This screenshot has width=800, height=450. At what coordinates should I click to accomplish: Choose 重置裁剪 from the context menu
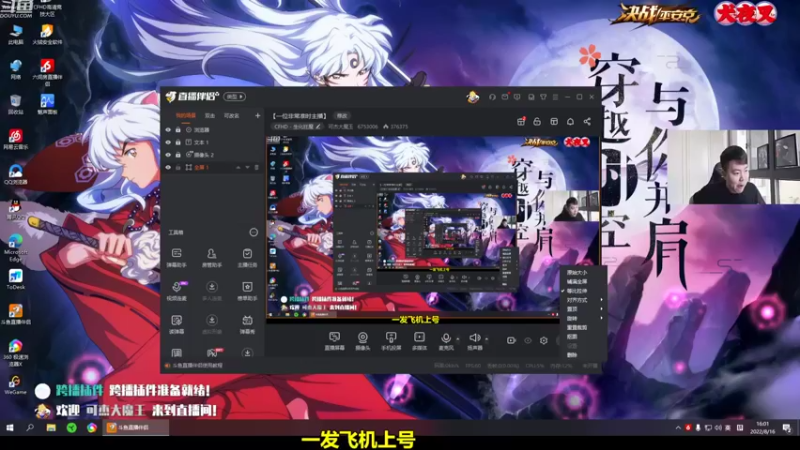577,328
